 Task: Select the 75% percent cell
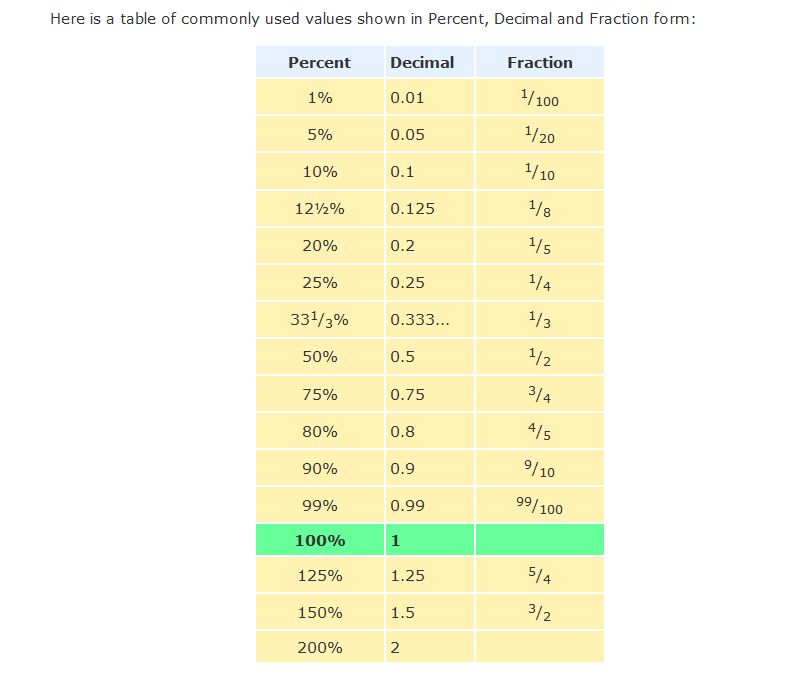pos(319,394)
